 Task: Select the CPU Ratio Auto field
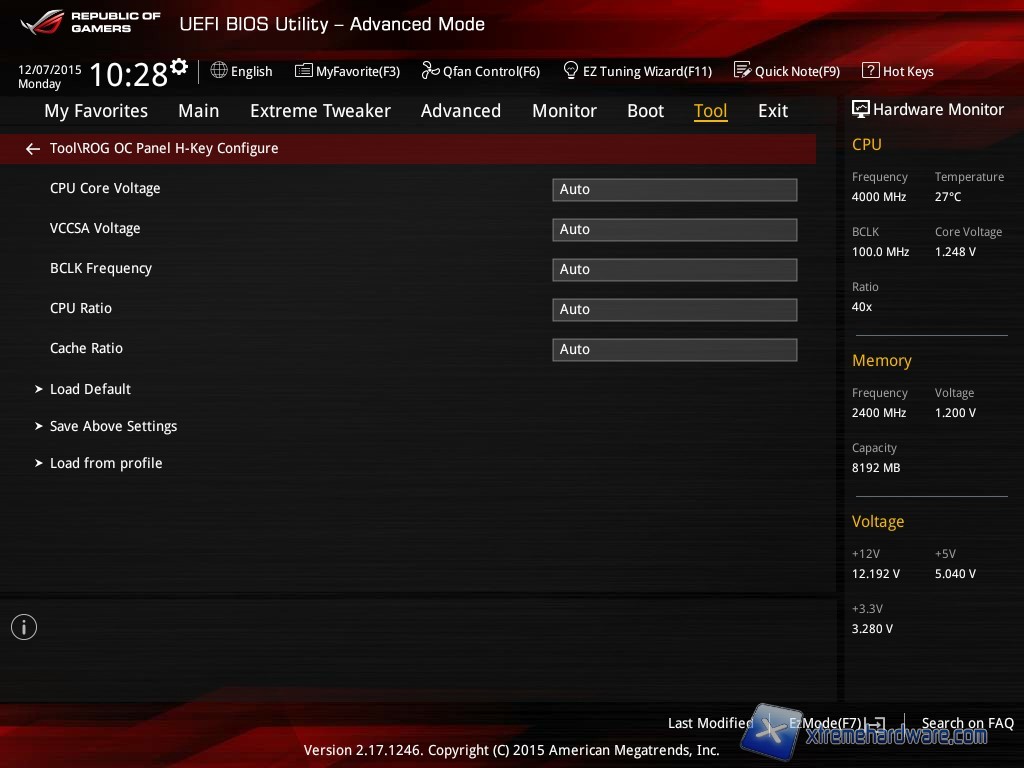674,309
